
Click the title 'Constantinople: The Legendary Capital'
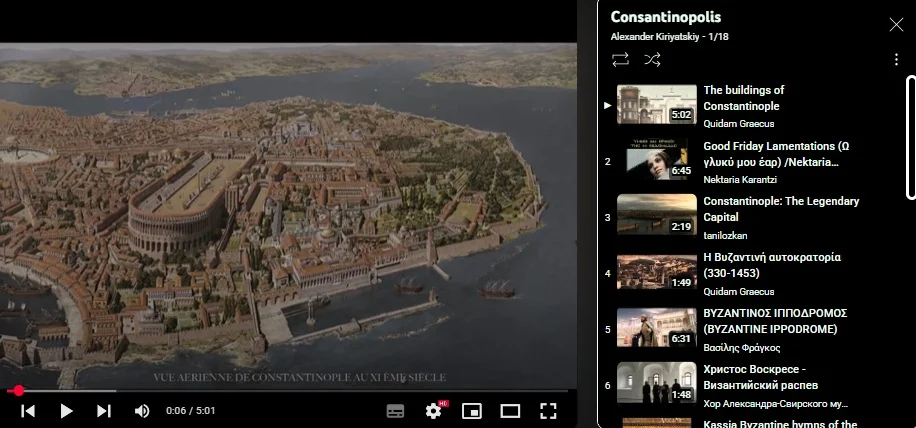click(x=781, y=209)
